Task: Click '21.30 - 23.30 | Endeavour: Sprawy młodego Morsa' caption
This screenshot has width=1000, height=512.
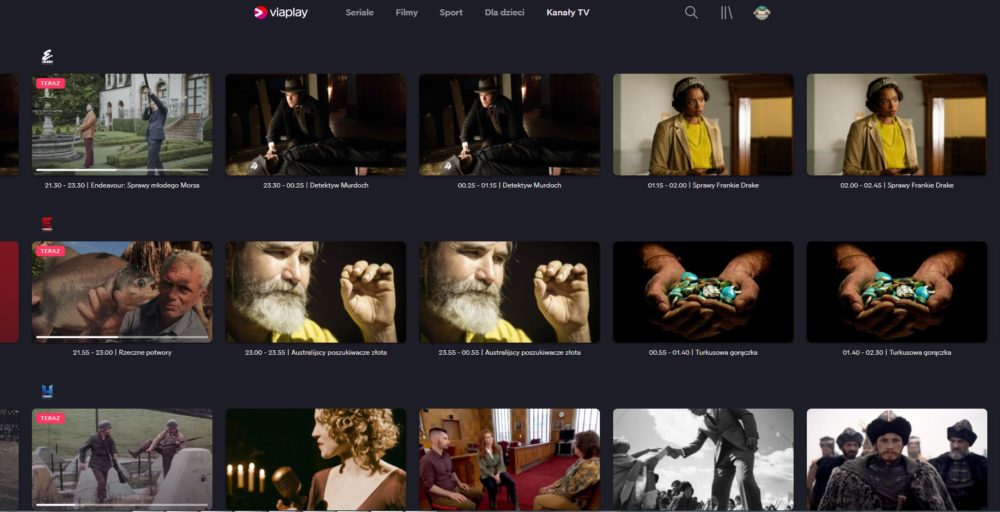Action: click(x=122, y=186)
